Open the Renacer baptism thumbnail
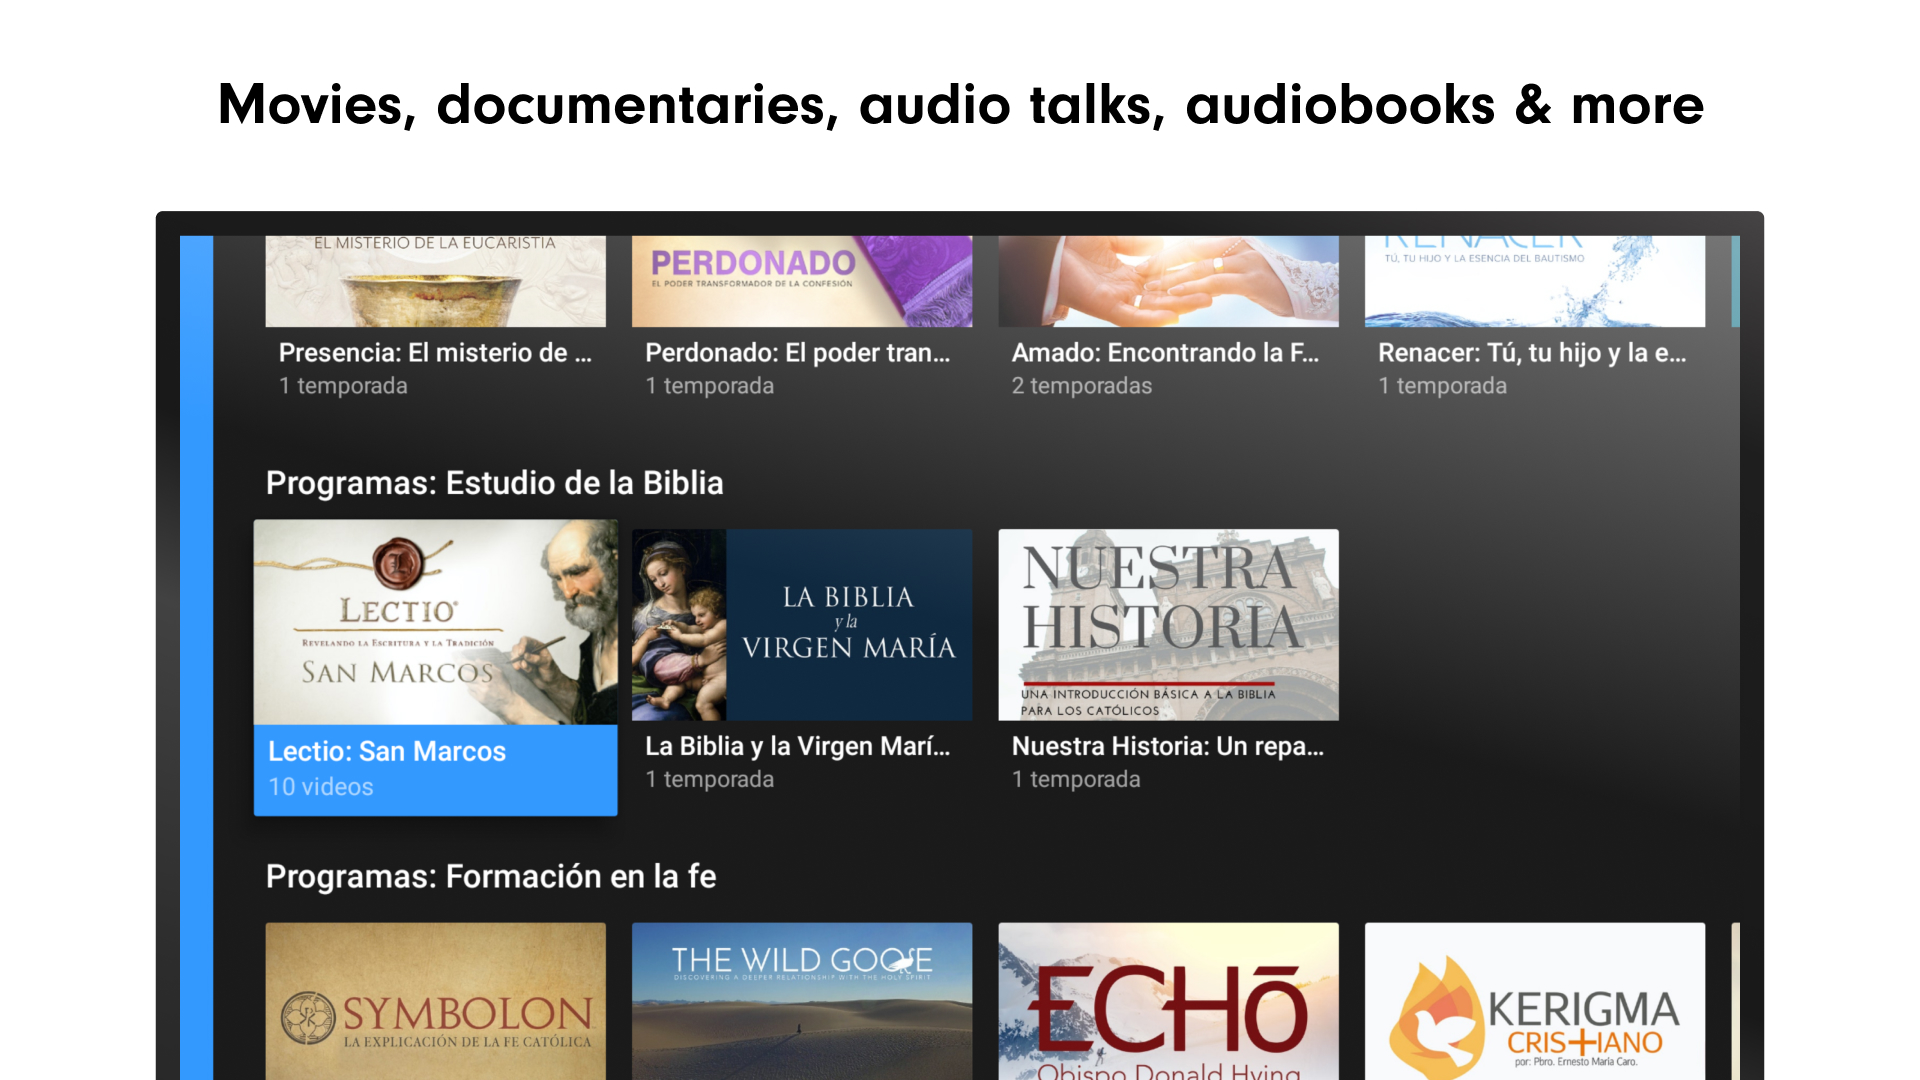 coord(1535,281)
